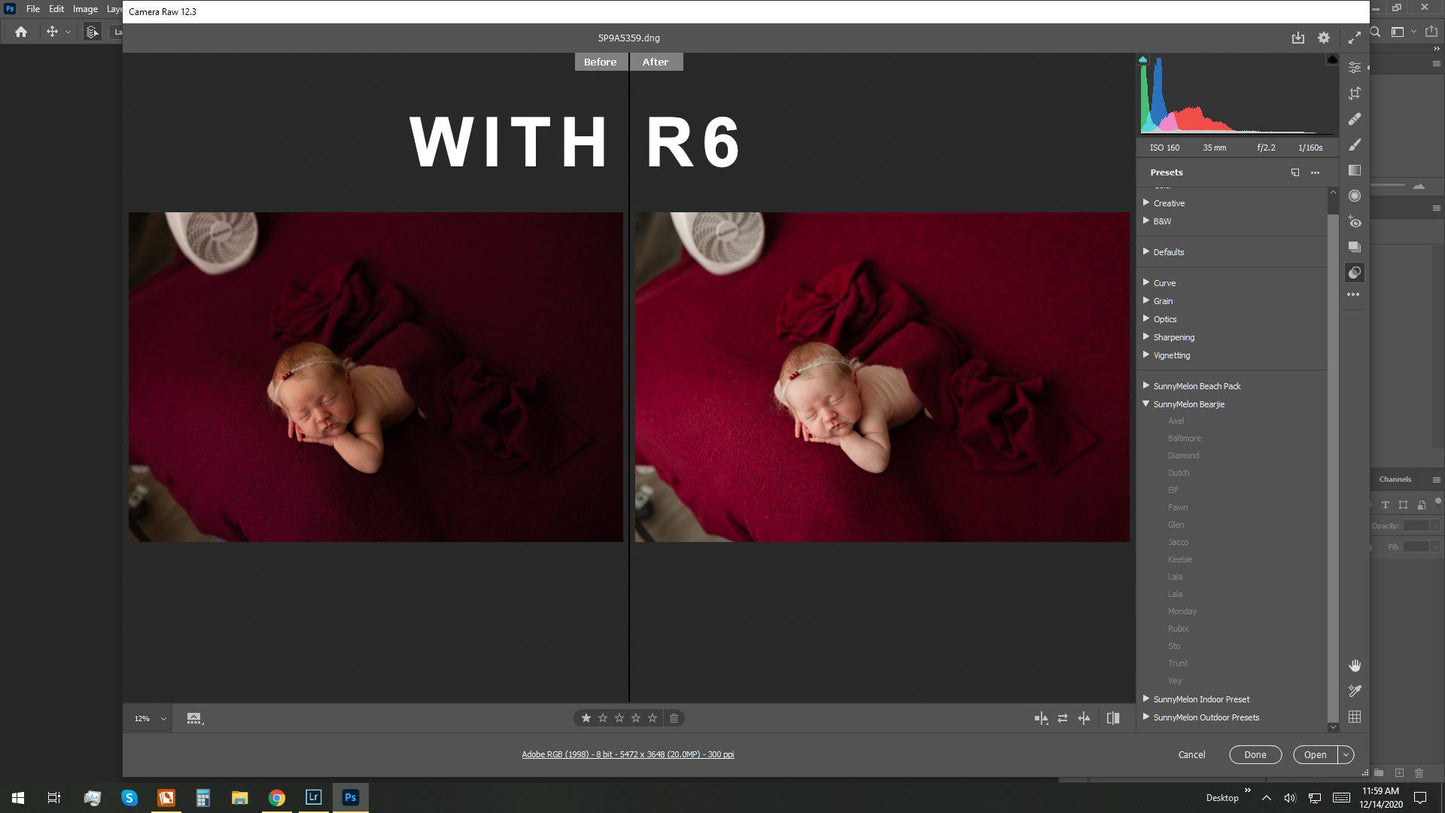This screenshot has height=813, width=1445.
Task: Click the After view label
Action: point(656,62)
